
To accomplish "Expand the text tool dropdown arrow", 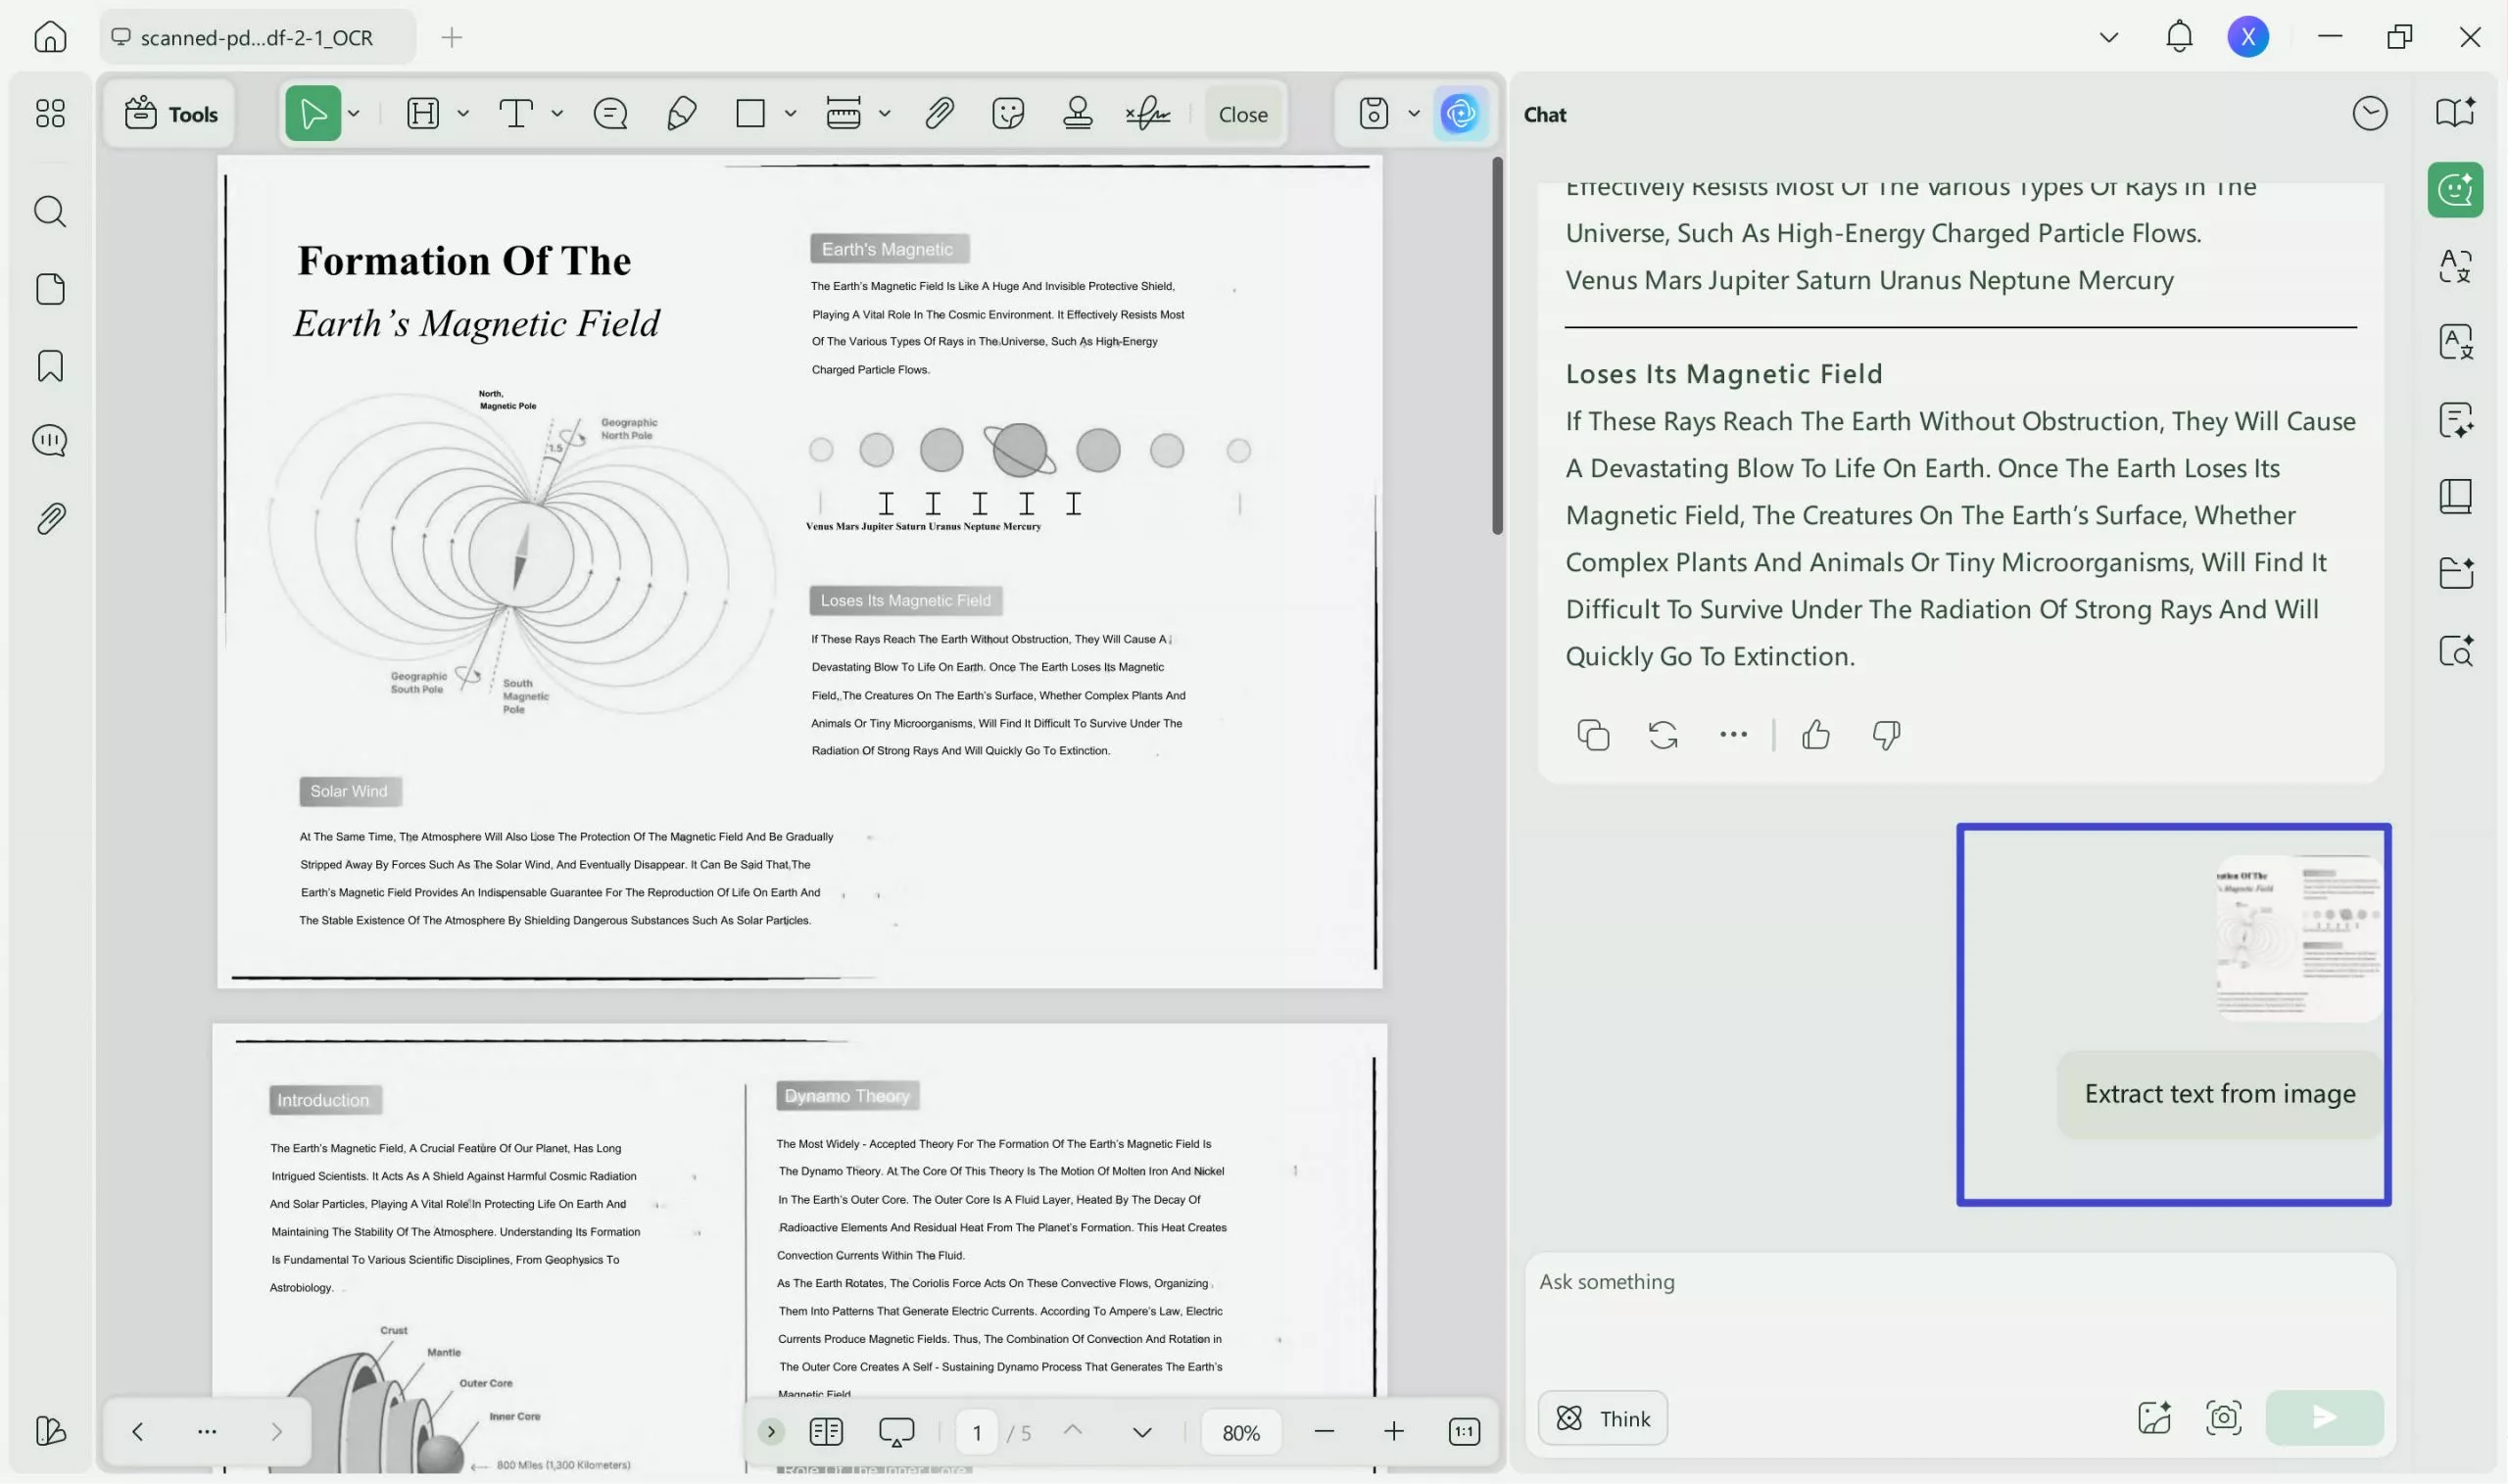I will (557, 114).
